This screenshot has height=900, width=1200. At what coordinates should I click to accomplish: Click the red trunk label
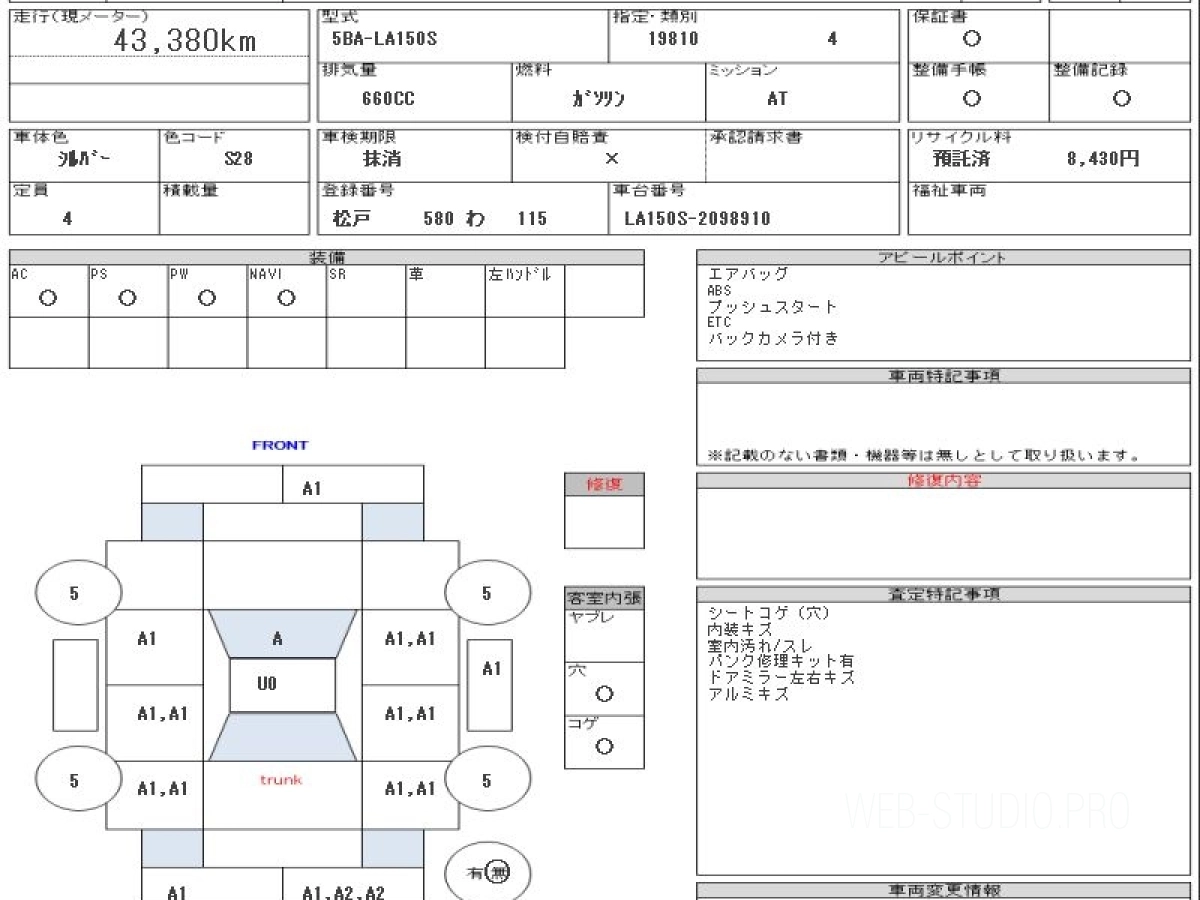(281, 780)
